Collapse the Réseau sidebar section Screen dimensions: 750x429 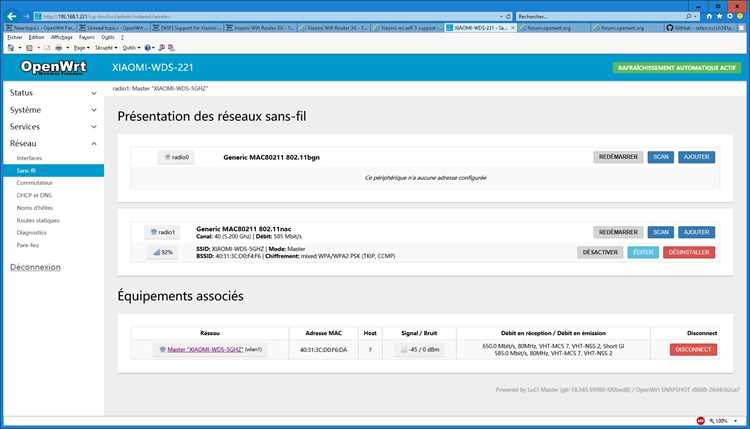(x=53, y=143)
